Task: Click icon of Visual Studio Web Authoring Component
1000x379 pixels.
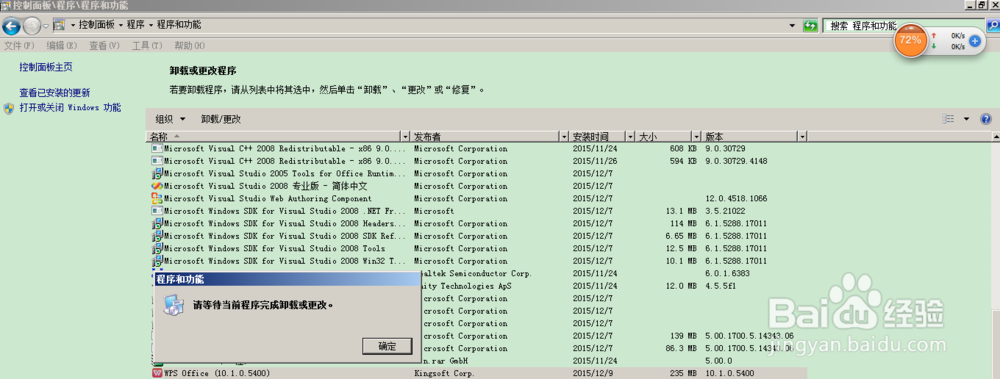Action: point(157,198)
